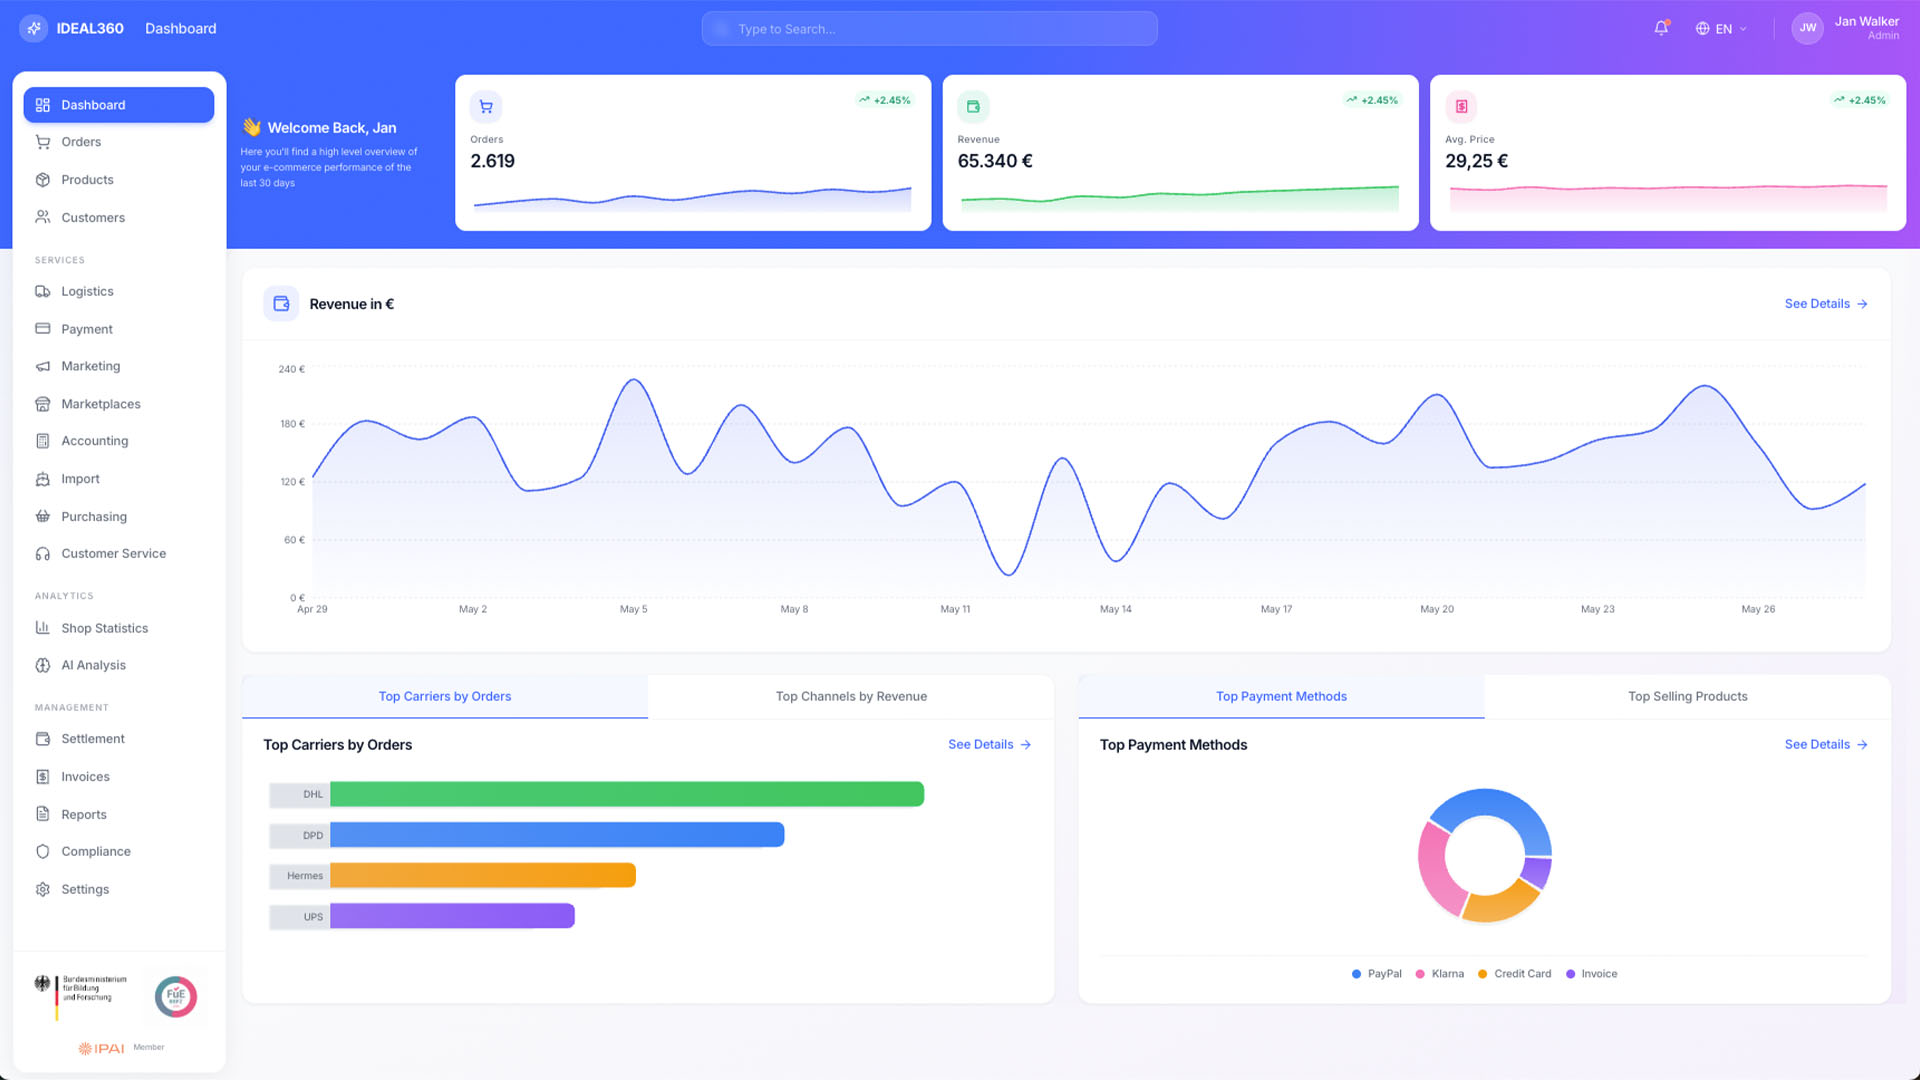Click See Details for Top Carriers
1920x1080 pixels.
[989, 745]
